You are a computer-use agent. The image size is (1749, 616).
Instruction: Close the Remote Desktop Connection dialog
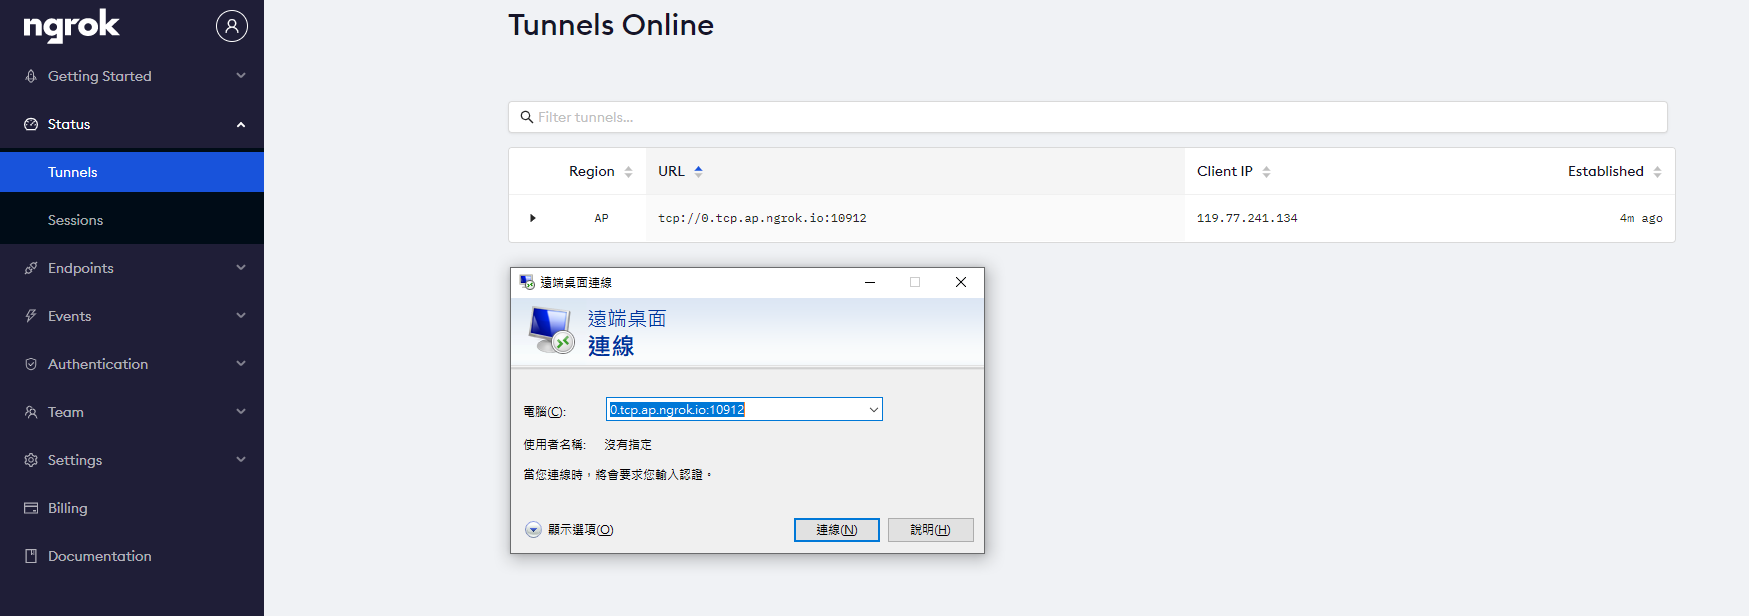pos(961,282)
